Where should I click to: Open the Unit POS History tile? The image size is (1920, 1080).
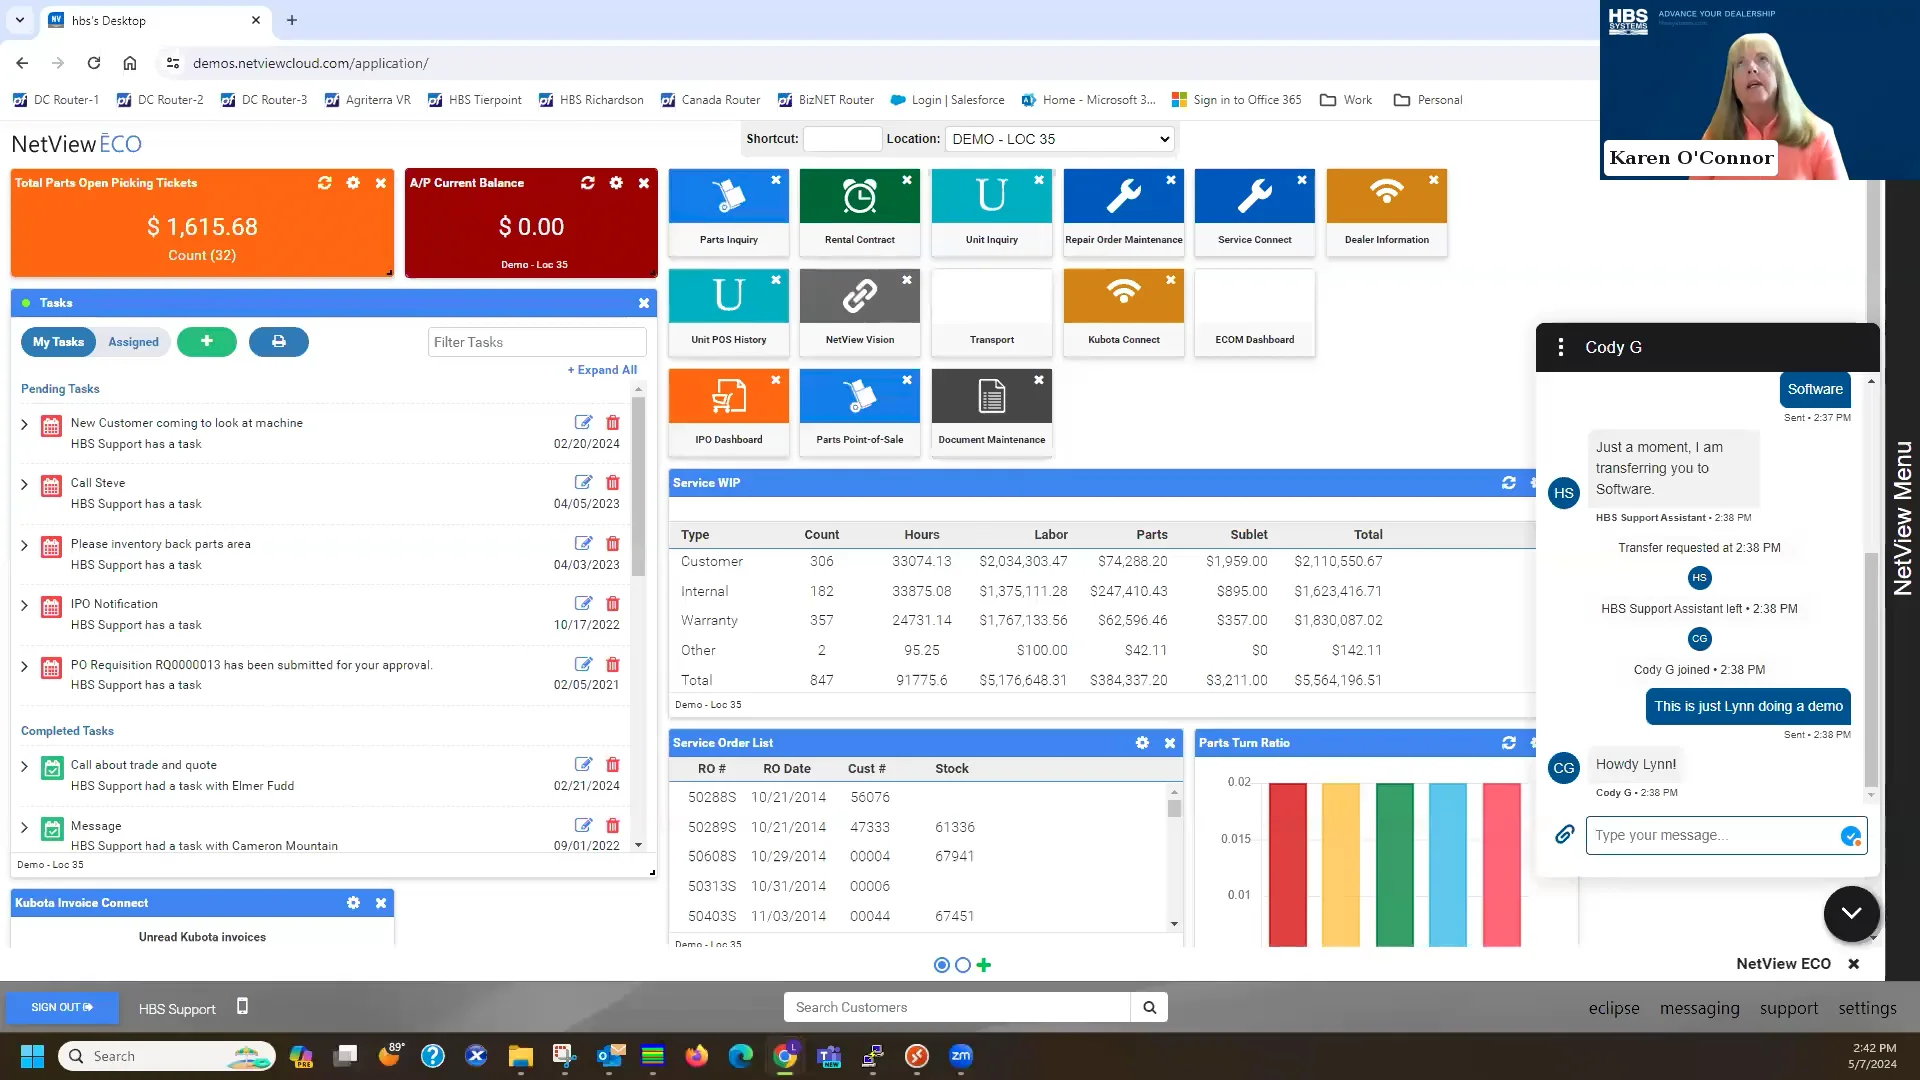click(x=728, y=312)
